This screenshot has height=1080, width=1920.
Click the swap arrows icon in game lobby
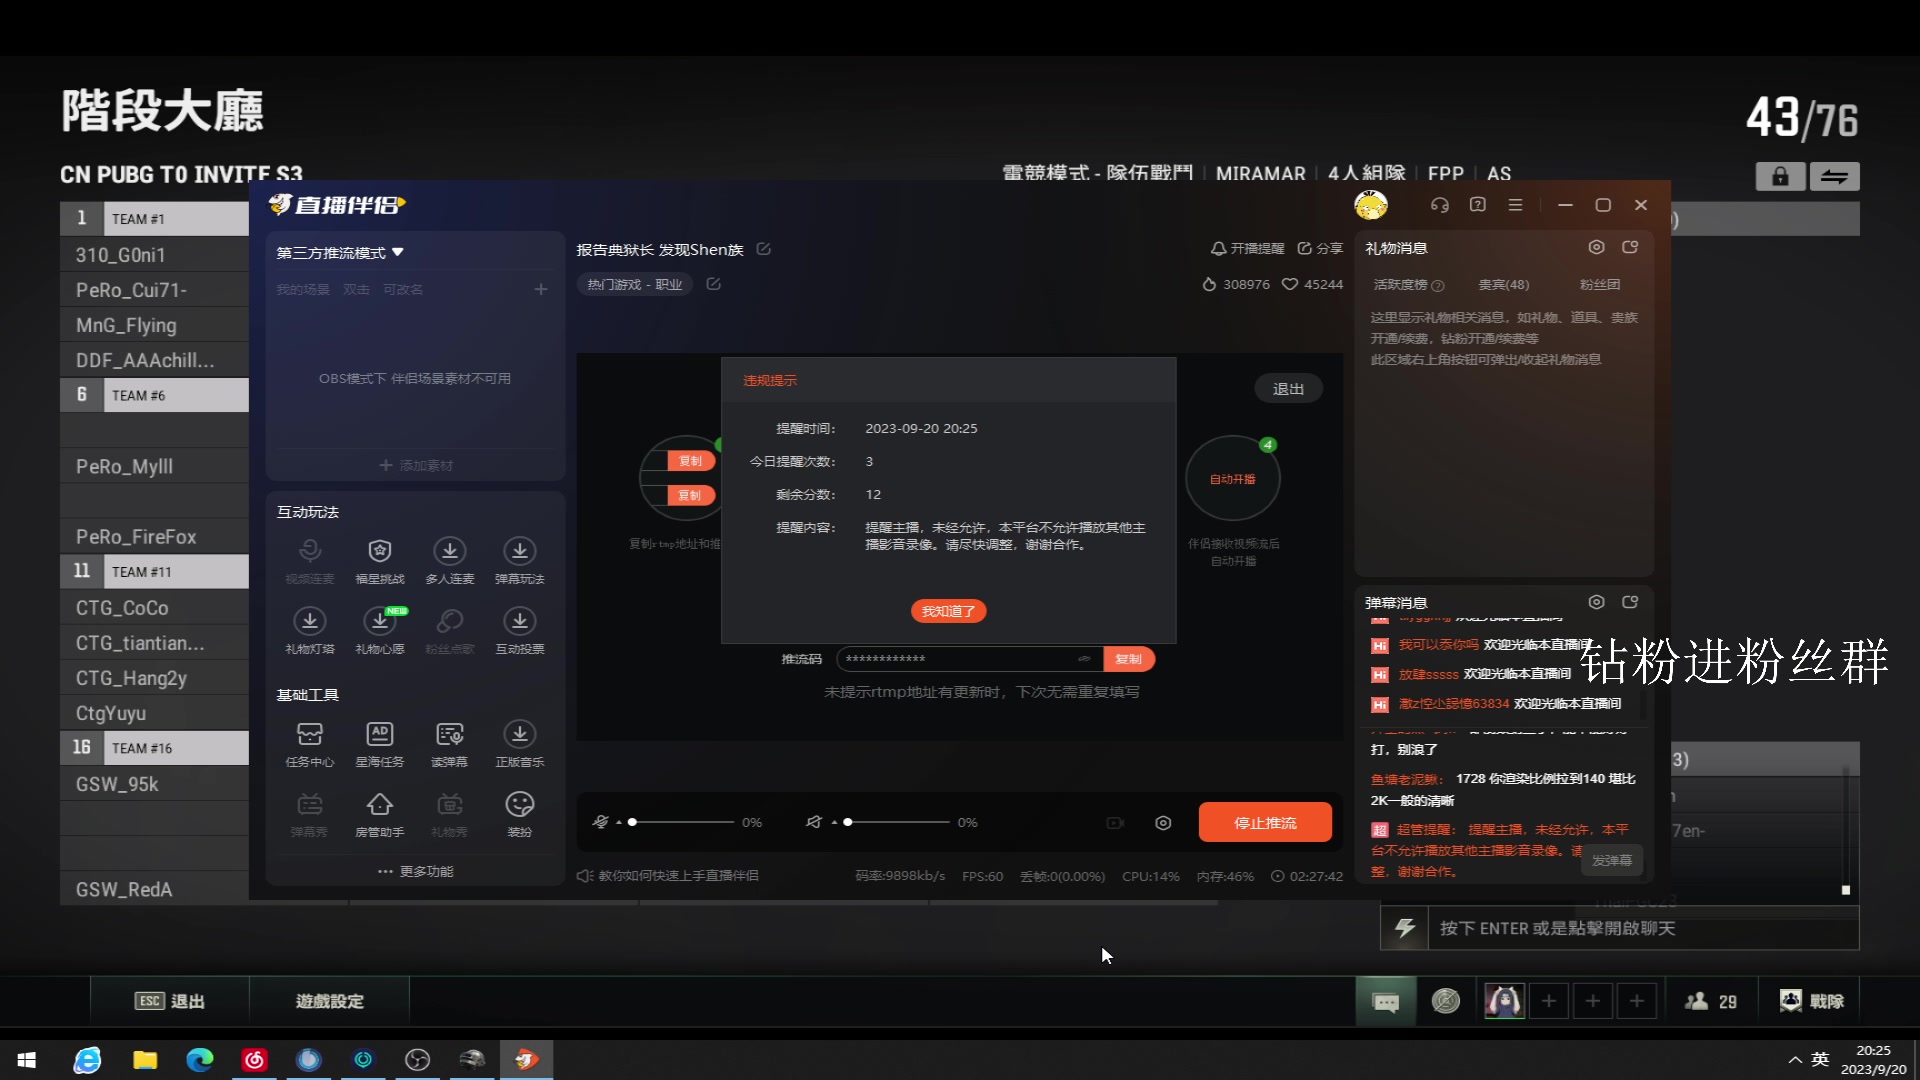pos(1835,177)
